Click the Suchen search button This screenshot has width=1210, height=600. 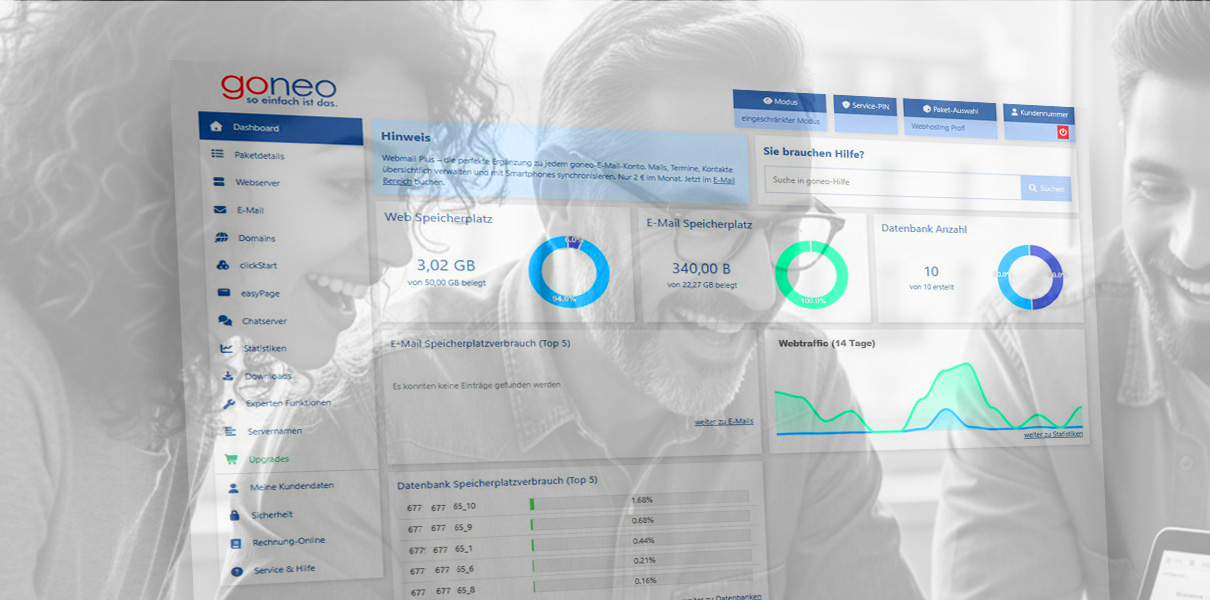1045,188
